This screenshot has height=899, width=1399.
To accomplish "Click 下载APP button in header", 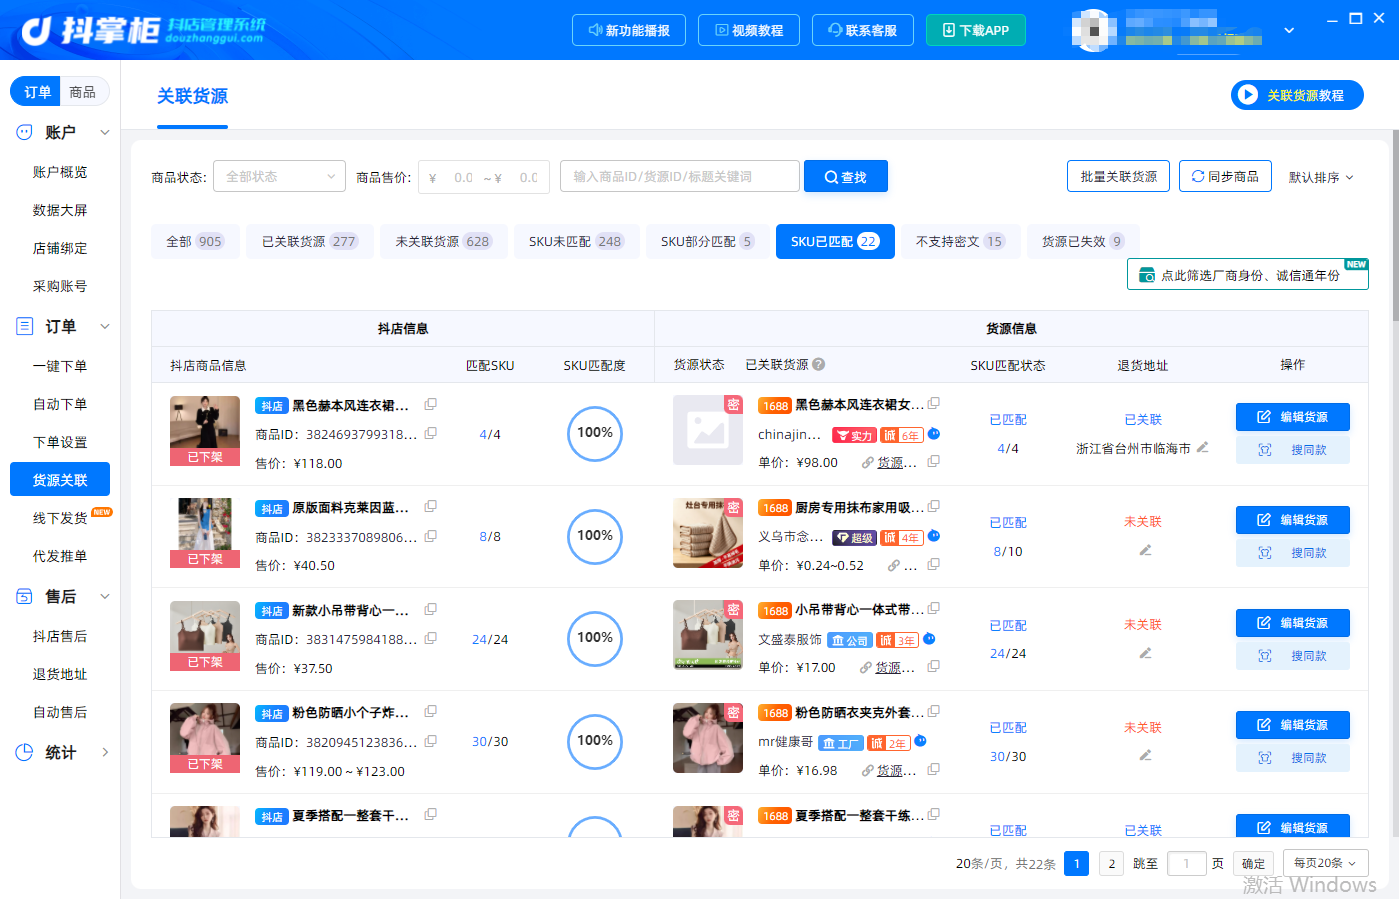I will click(976, 30).
